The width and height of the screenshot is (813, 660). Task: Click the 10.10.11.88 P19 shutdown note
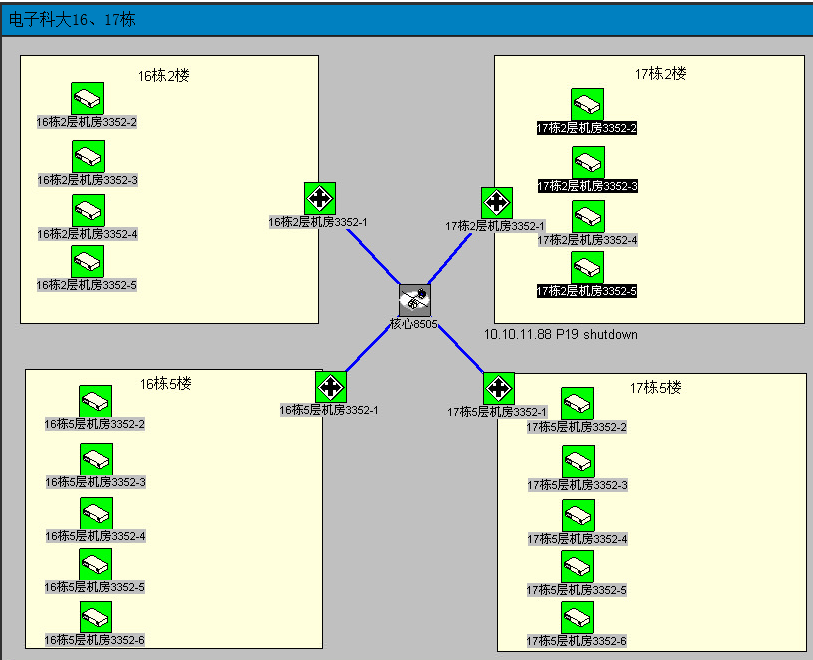(x=560, y=334)
